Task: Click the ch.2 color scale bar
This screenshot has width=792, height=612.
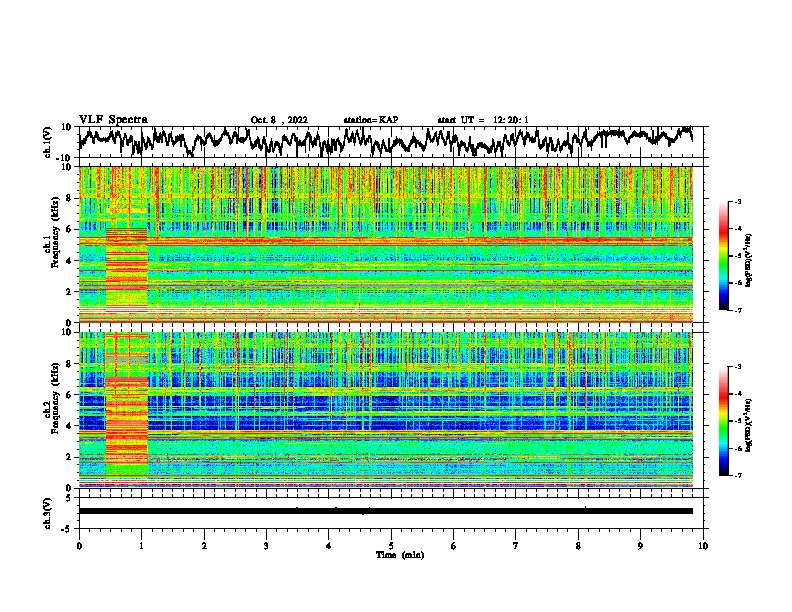Action: click(724, 421)
